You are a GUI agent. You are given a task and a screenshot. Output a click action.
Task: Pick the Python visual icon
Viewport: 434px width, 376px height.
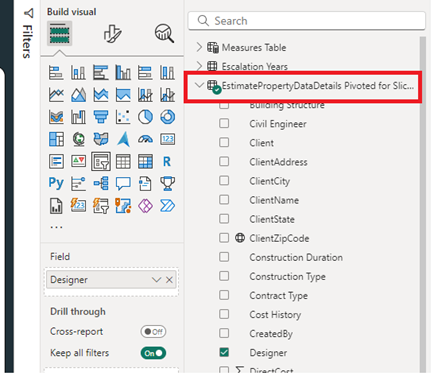click(x=56, y=183)
